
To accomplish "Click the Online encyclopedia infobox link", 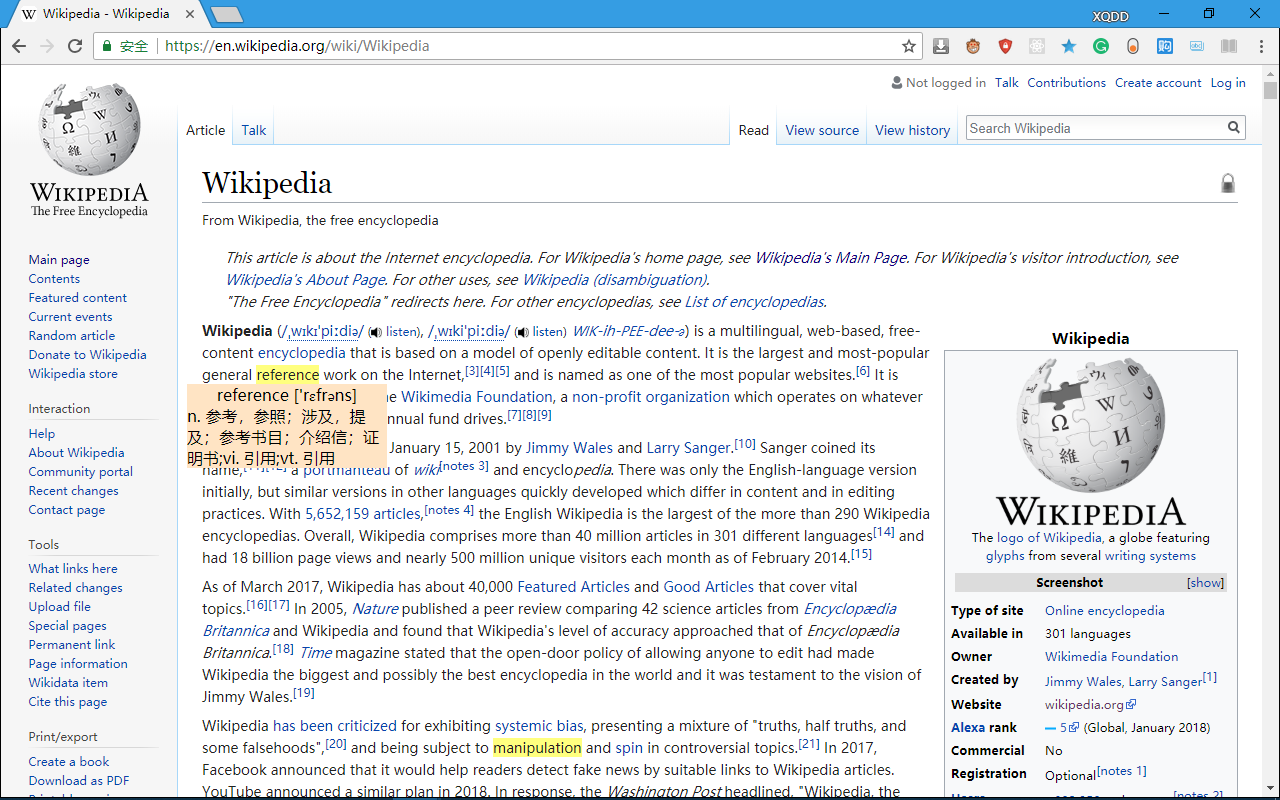I will [1104, 611].
